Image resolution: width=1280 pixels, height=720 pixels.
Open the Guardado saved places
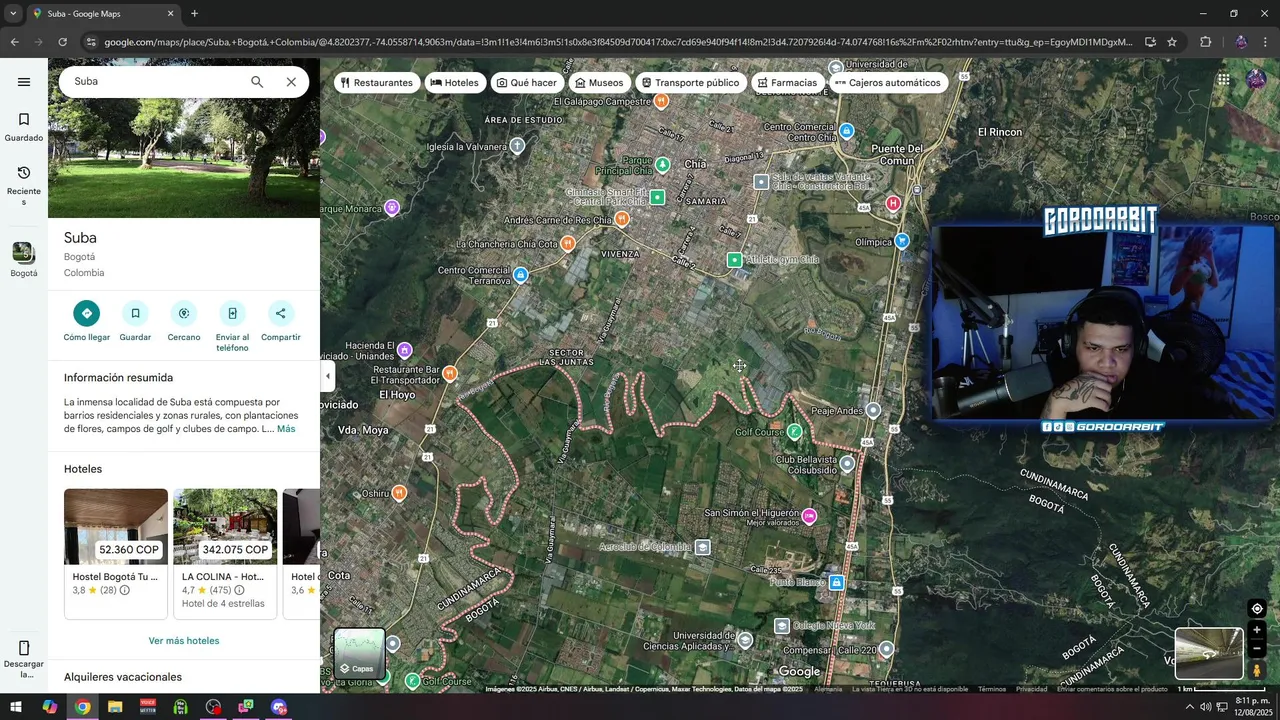point(24,127)
